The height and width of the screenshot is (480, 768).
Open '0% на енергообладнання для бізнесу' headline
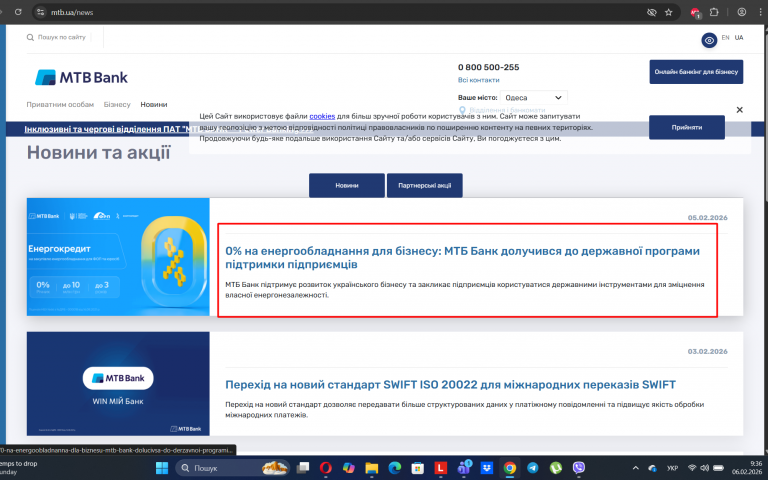coord(462,258)
